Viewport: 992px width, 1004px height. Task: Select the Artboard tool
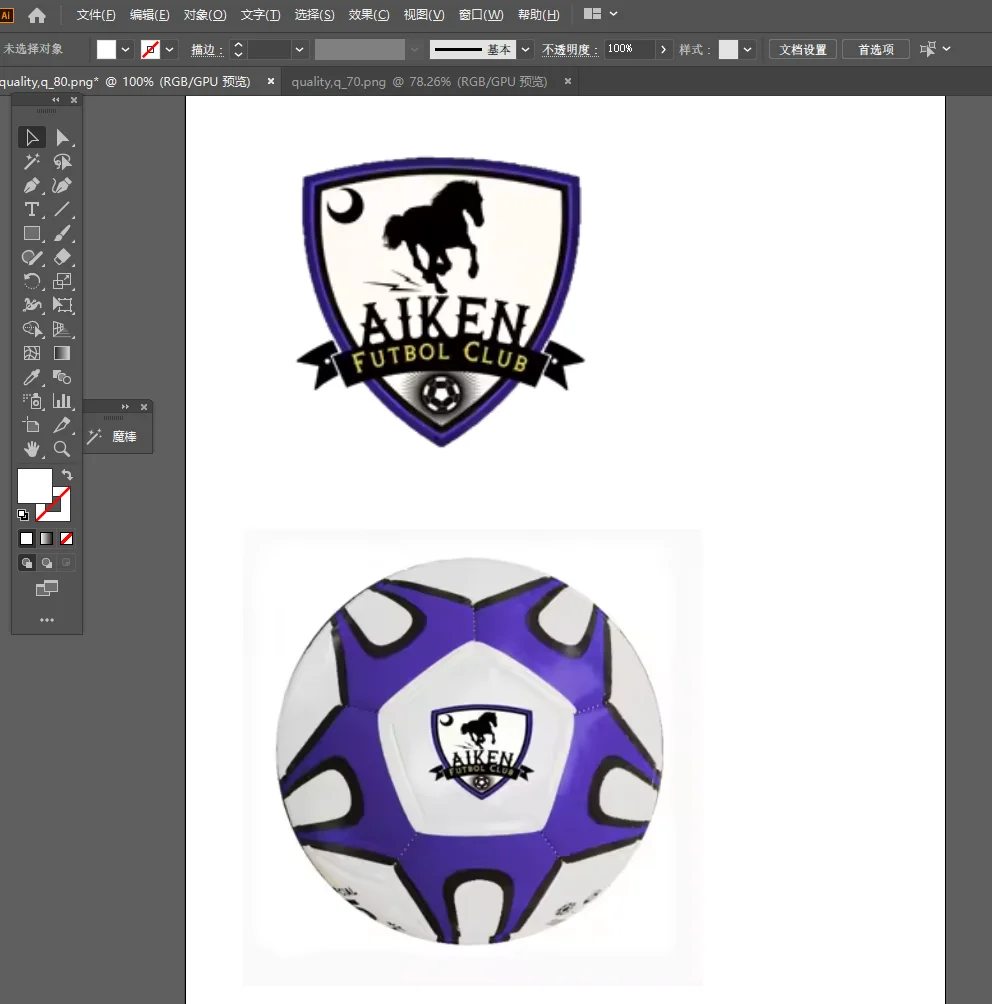(x=31, y=425)
